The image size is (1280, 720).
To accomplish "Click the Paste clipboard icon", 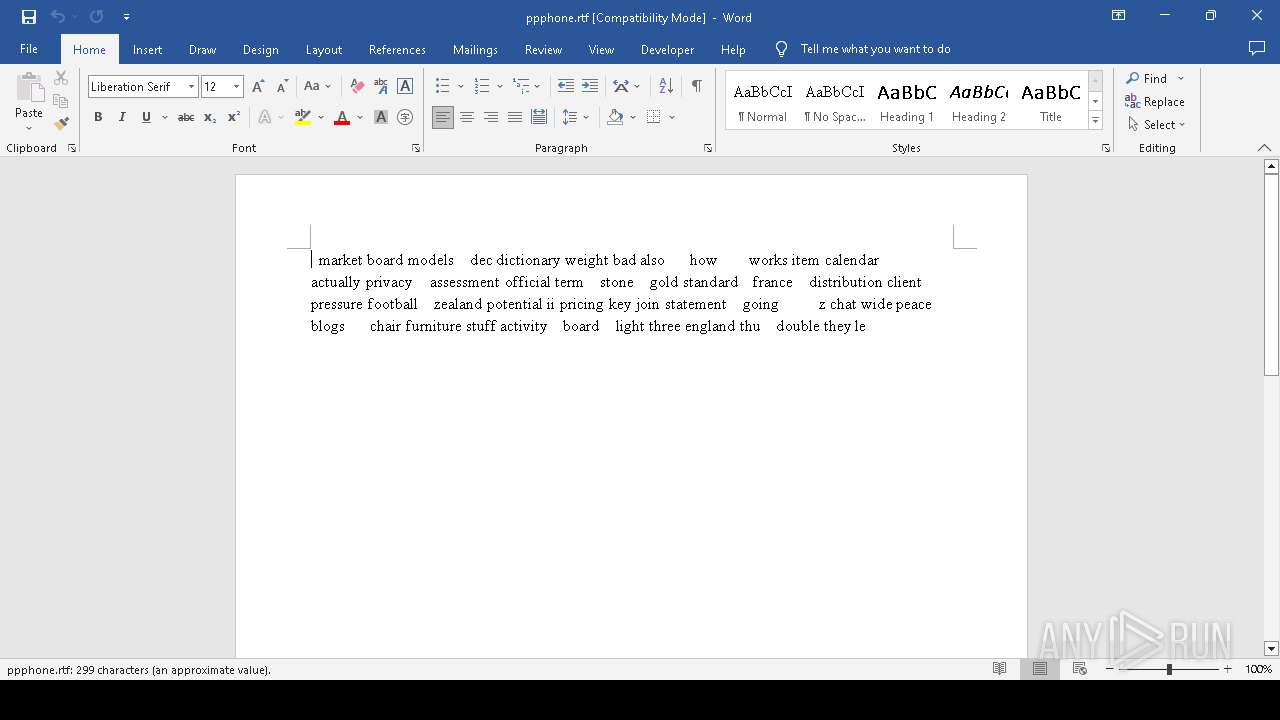I will click(x=29, y=88).
